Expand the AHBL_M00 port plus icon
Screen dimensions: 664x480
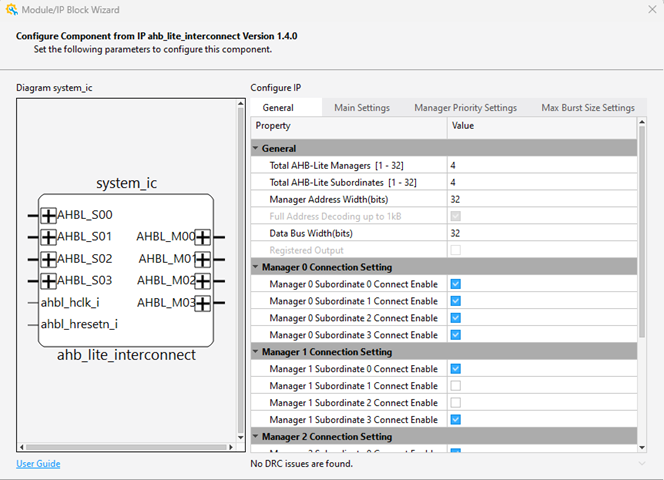[202, 237]
